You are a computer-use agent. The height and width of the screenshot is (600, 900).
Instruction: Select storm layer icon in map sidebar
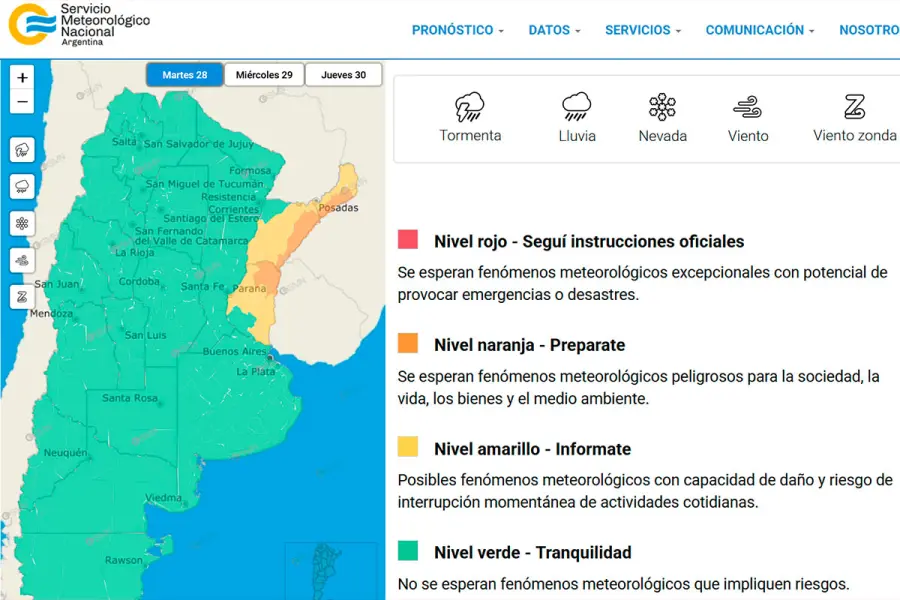(x=22, y=150)
